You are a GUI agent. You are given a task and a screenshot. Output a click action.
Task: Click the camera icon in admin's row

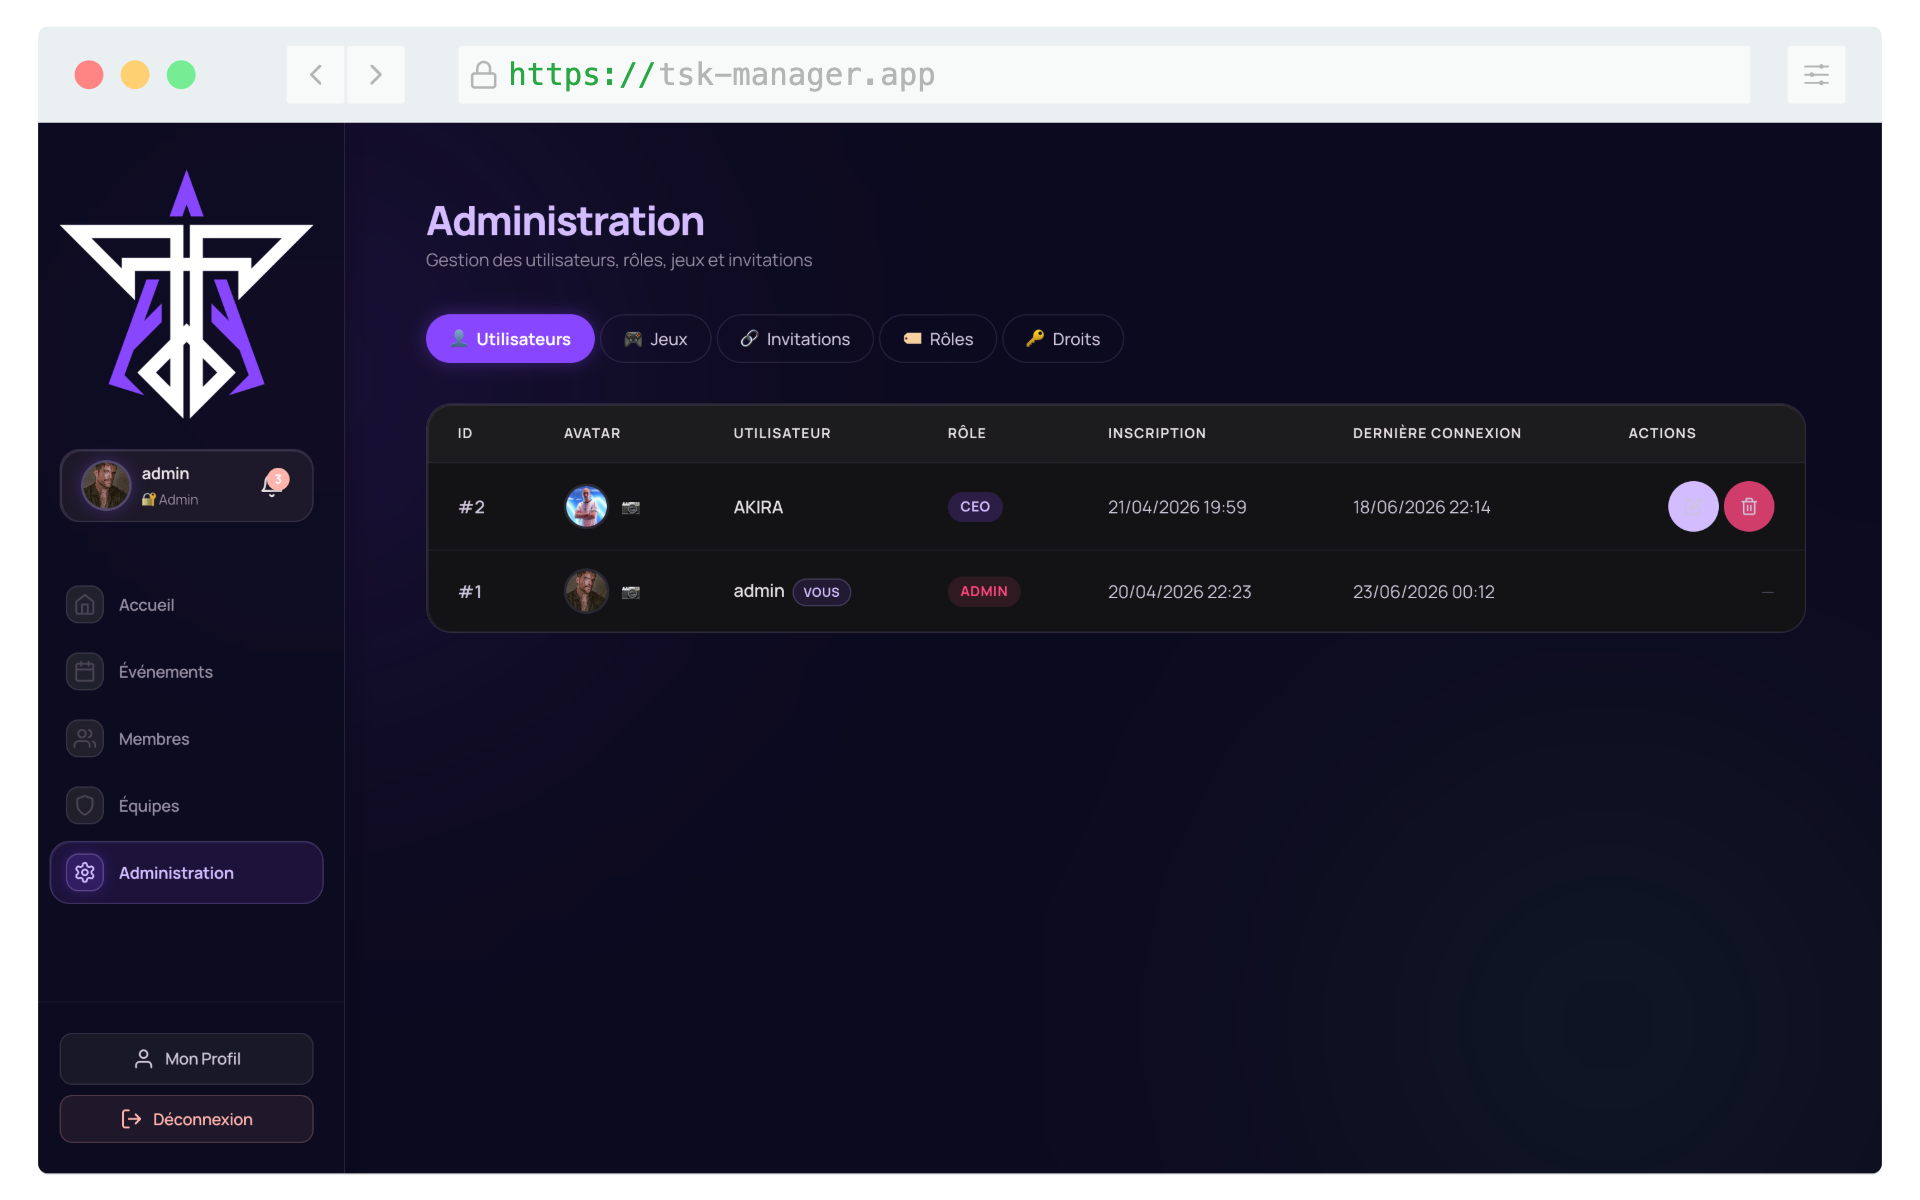coord(631,592)
